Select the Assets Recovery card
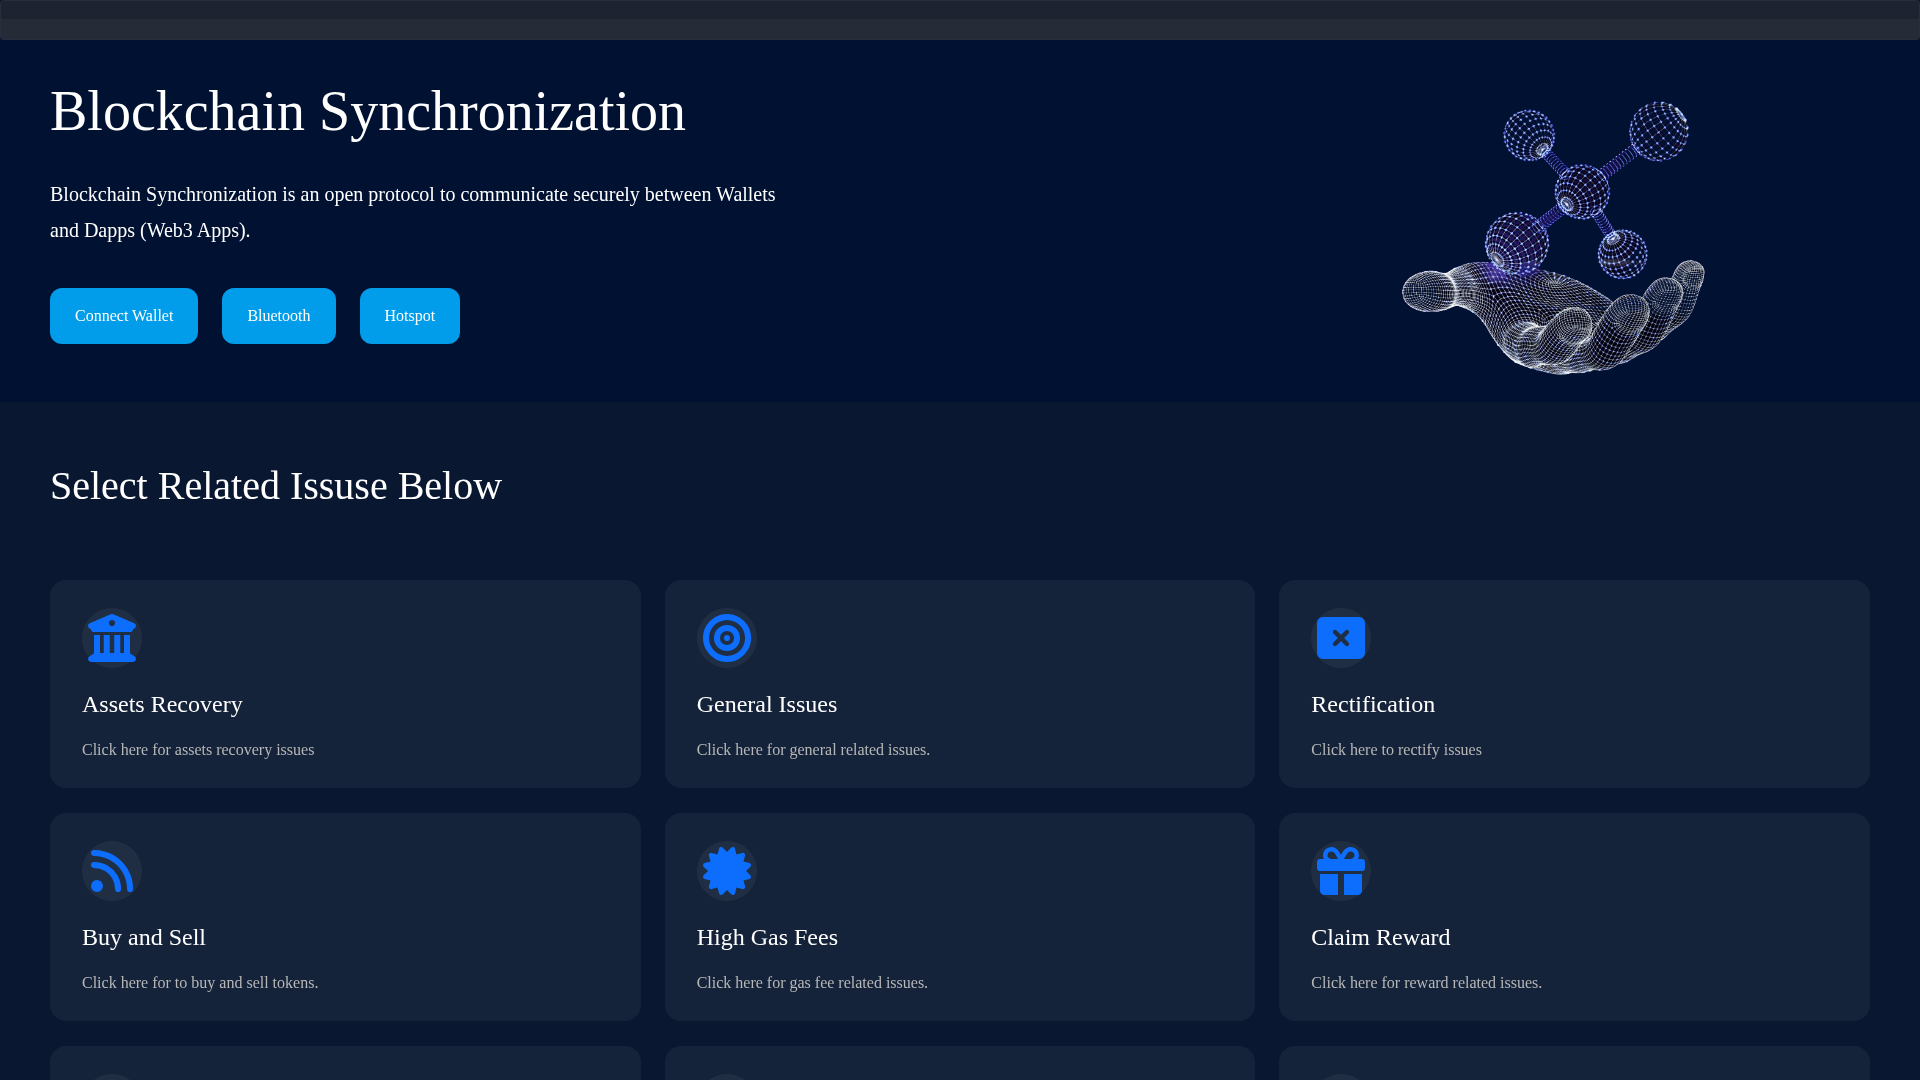Screen dimensions: 1920x1080 (x=344, y=684)
